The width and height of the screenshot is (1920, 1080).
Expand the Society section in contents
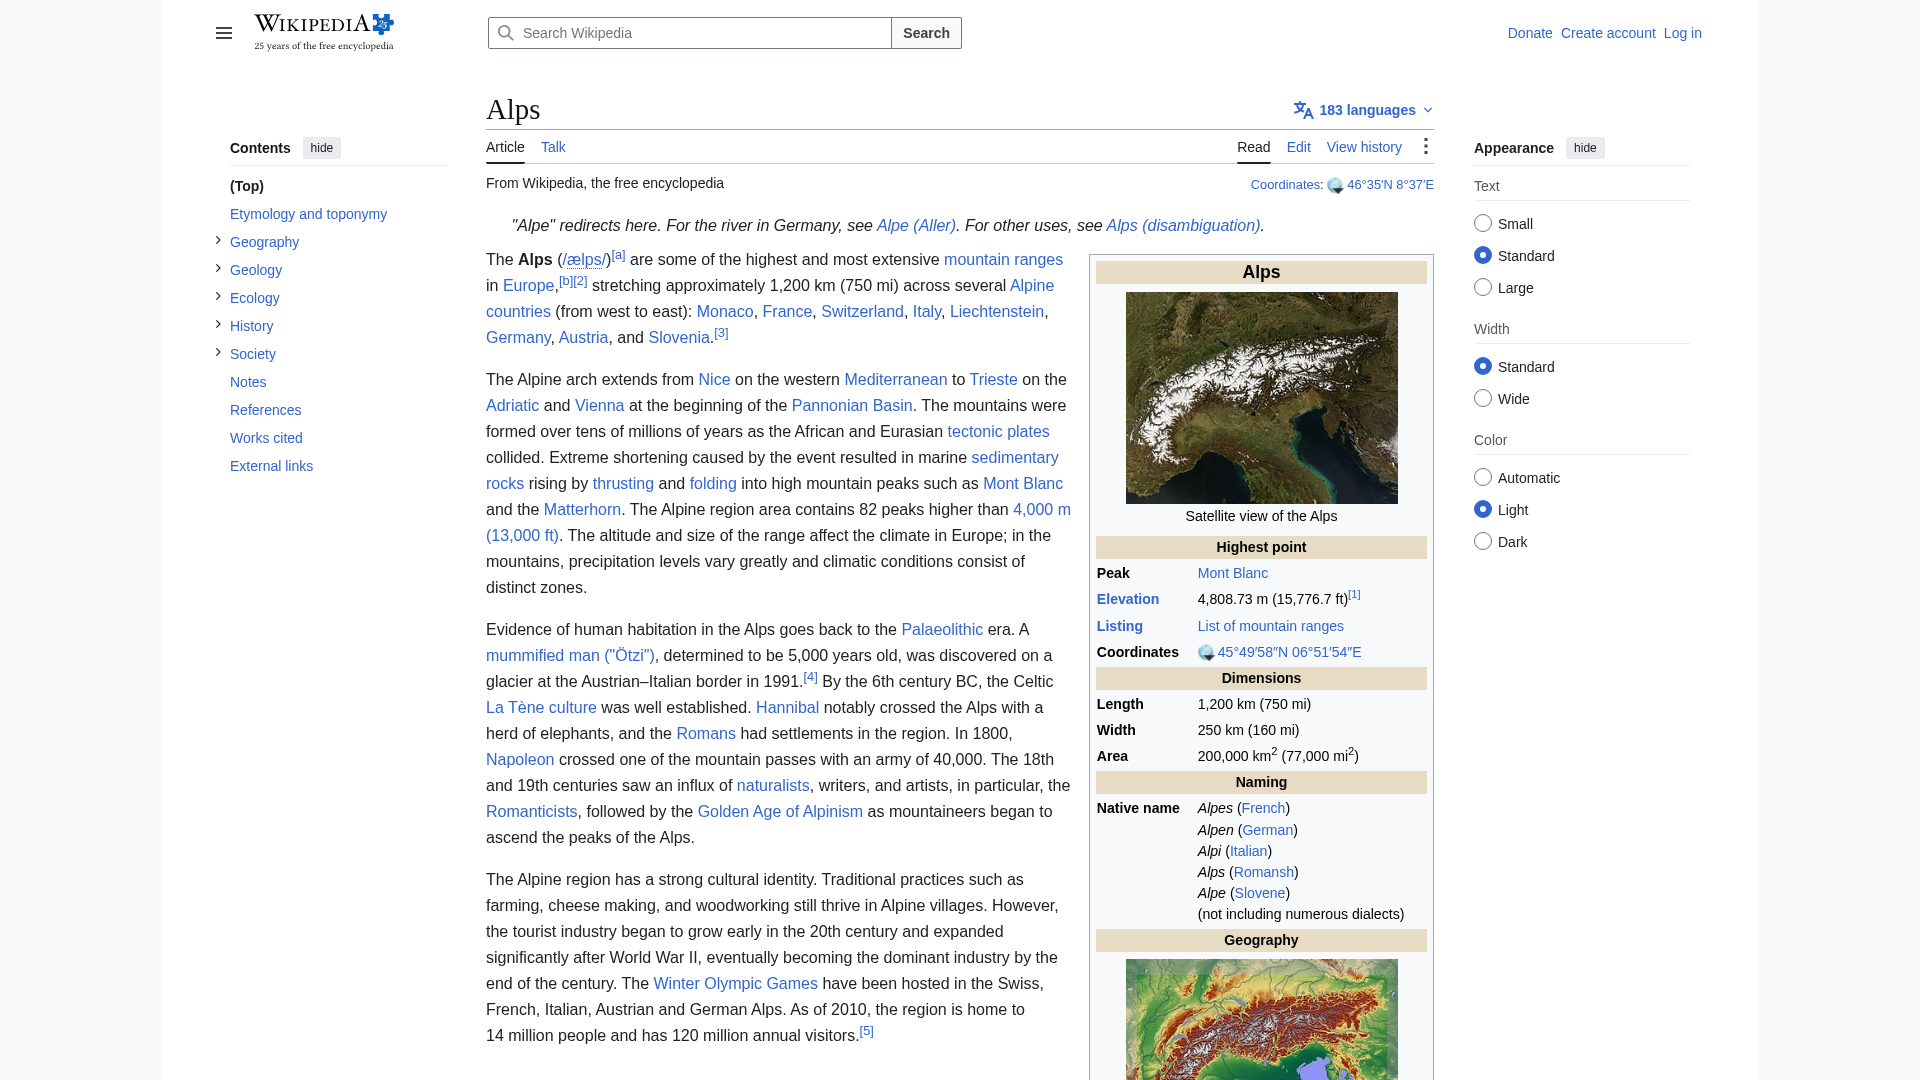tap(218, 352)
